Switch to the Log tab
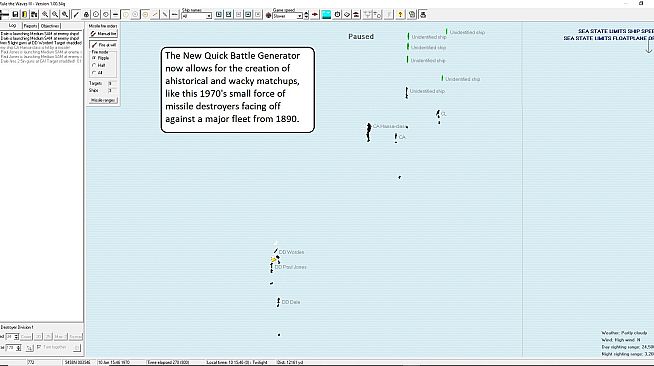Viewport: 654px width, 366px height. click(12, 25)
